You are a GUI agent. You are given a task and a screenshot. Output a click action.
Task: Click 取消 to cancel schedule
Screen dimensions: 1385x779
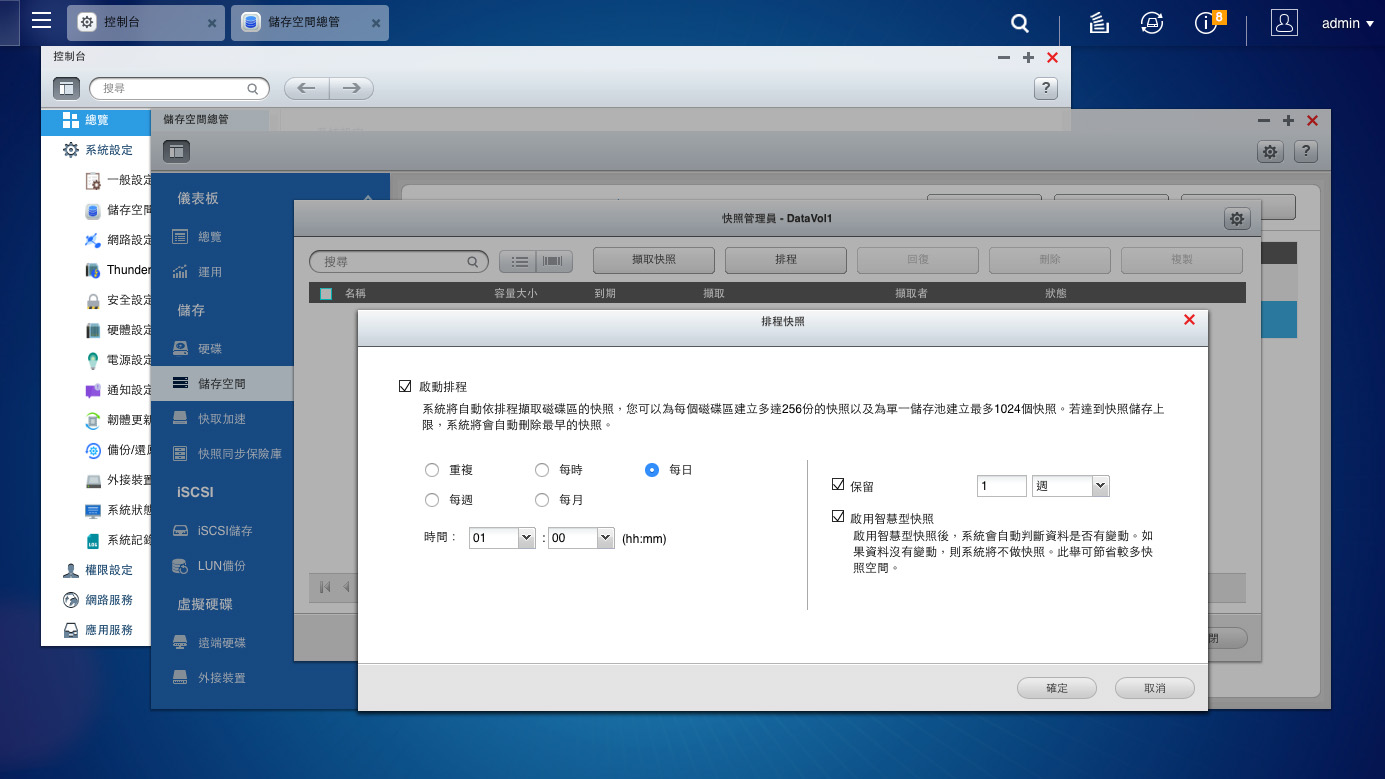pos(1155,688)
